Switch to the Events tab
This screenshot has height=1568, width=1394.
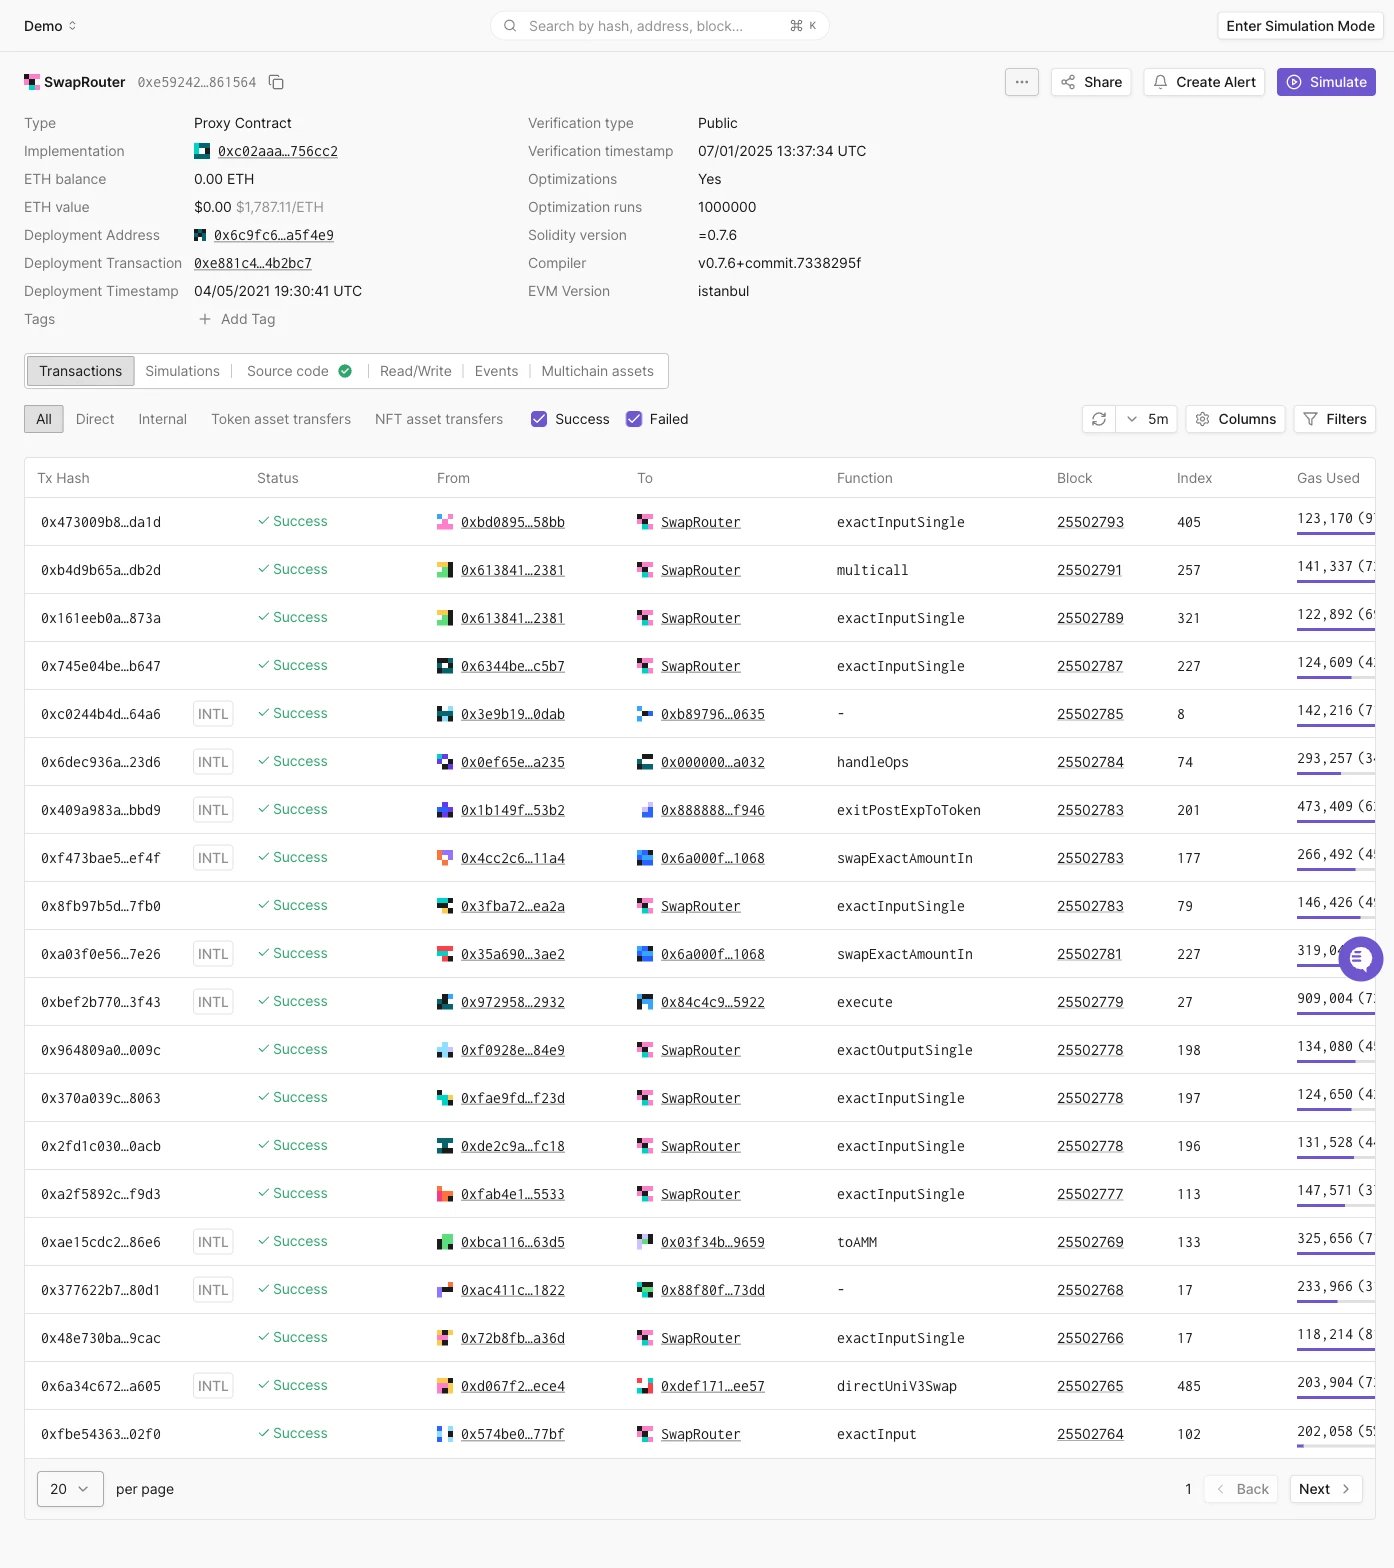click(496, 371)
